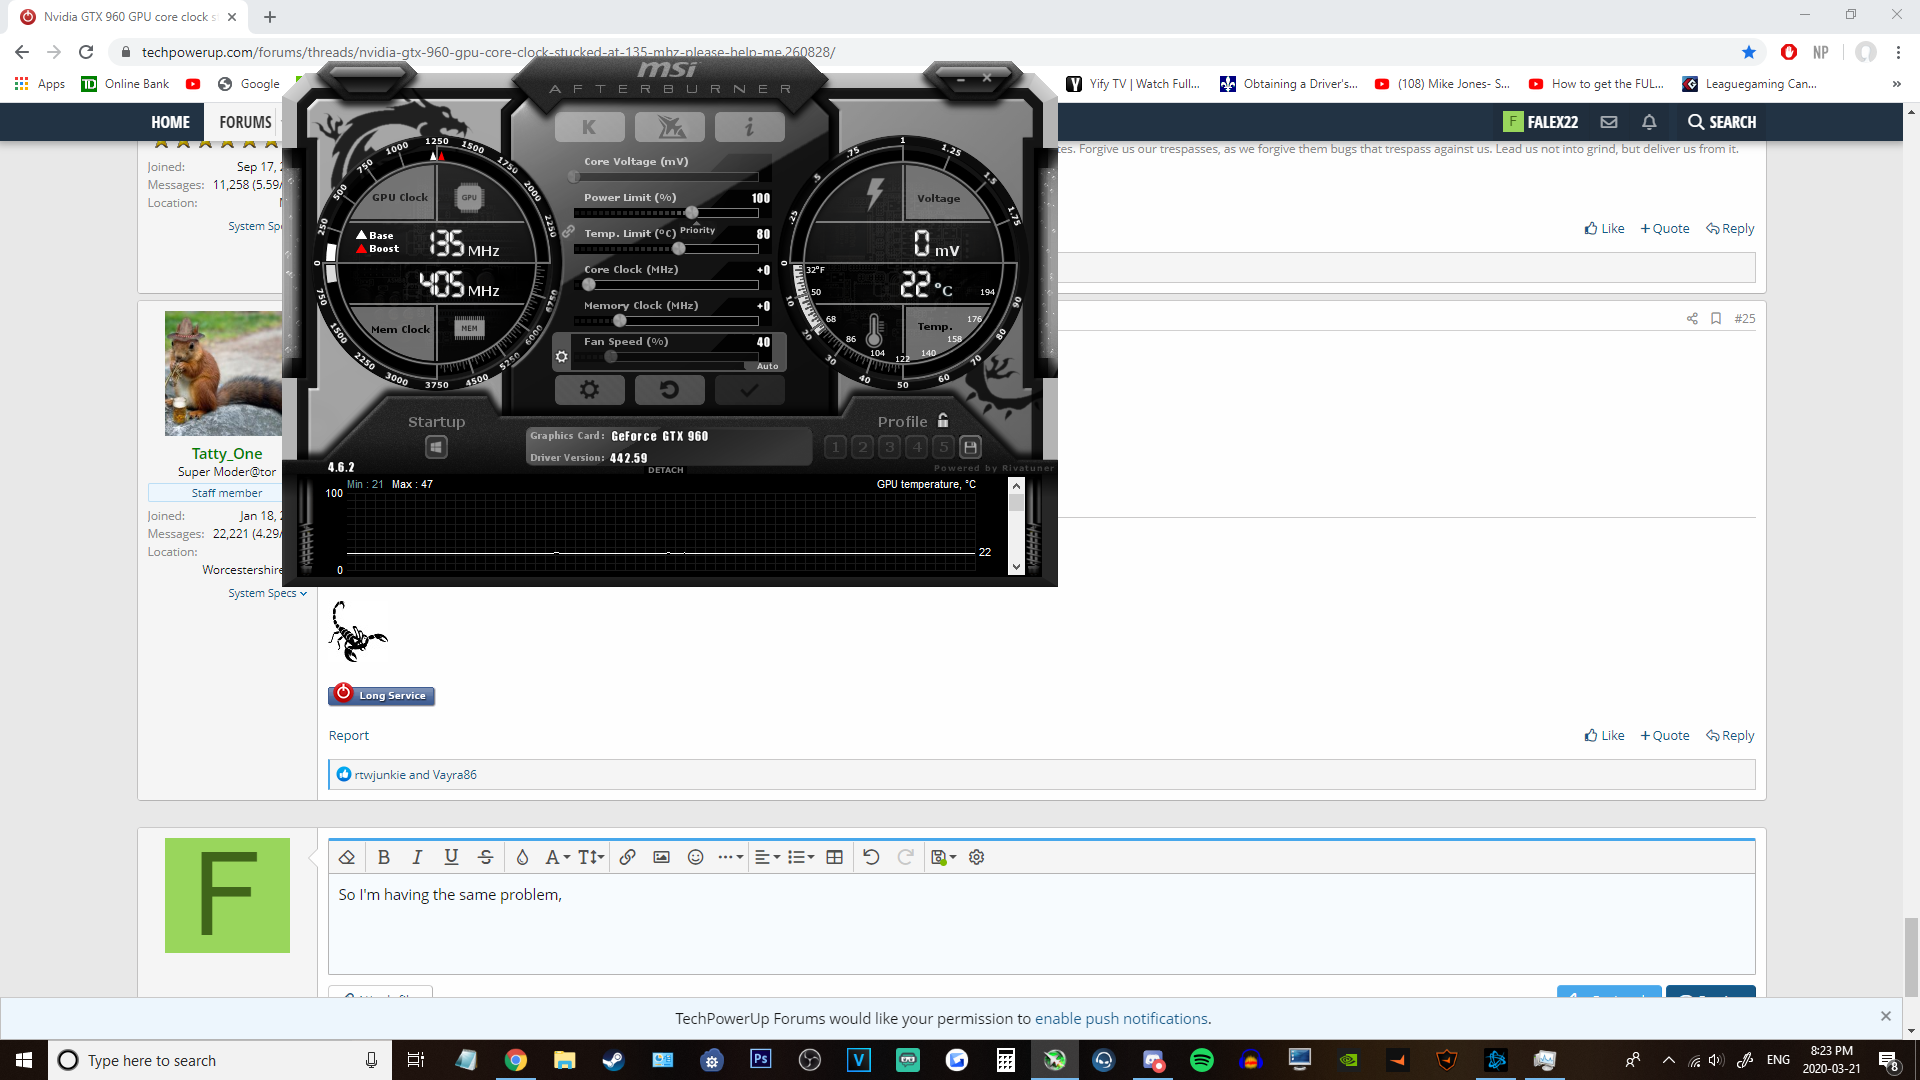The width and height of the screenshot is (1920, 1080).
Task: Click the Afterburner apply checkmark icon
Action: pyautogui.click(x=746, y=389)
